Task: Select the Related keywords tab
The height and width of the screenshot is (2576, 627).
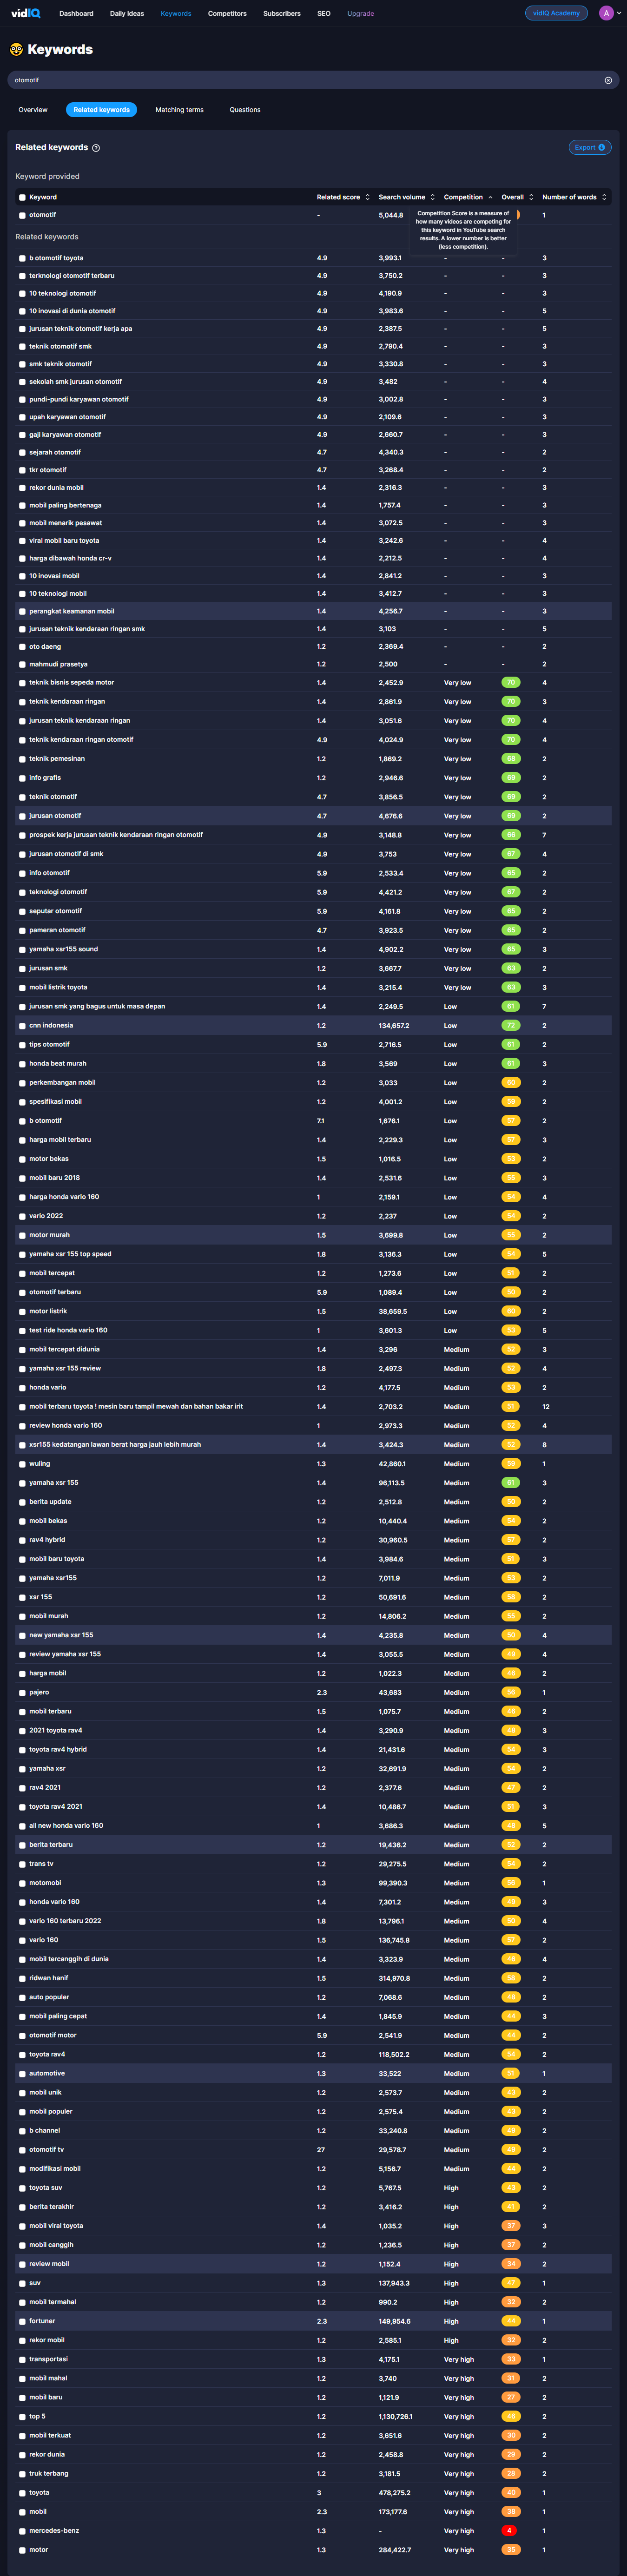Action: point(101,110)
